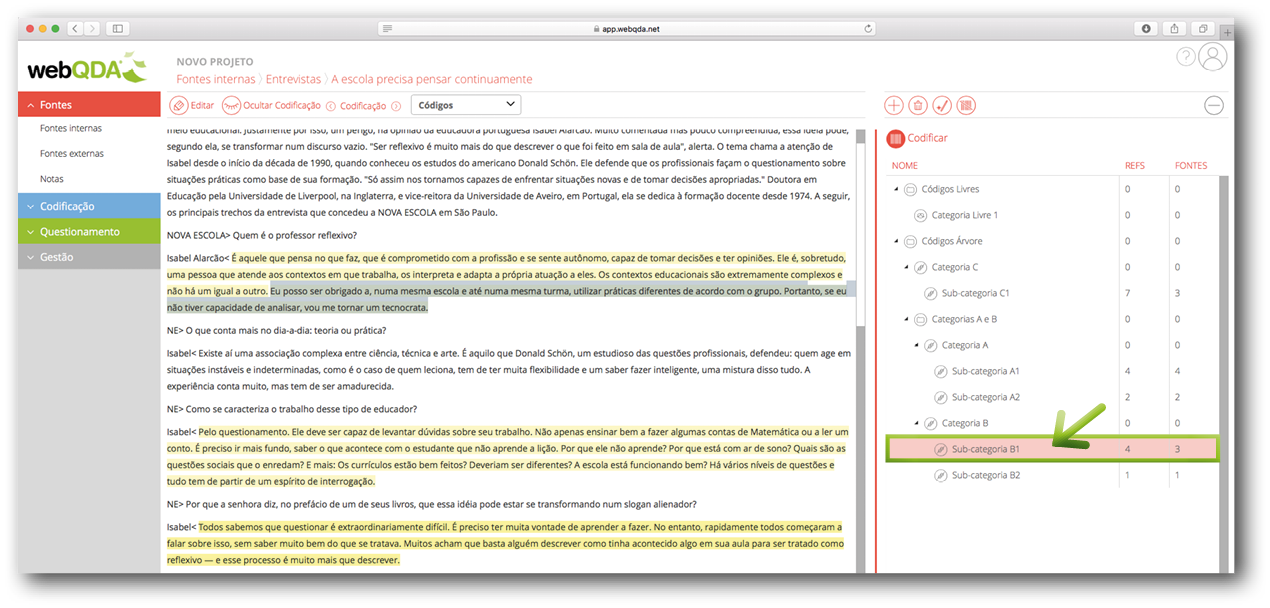This screenshot has height=608, width=1270.
Task: Click the REFS column header
Action: (1135, 166)
